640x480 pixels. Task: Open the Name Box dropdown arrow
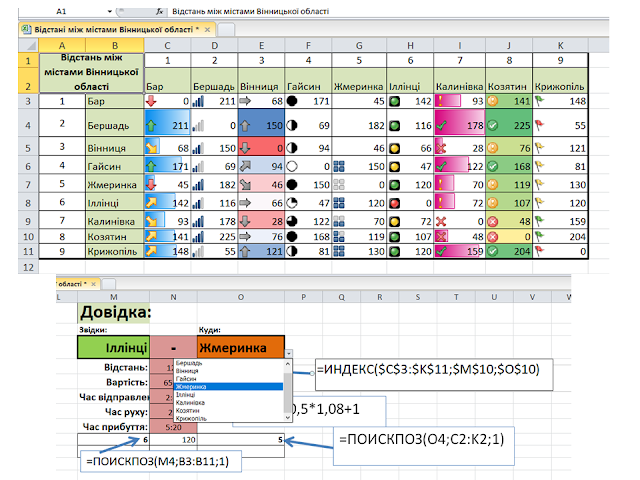pos(109,11)
